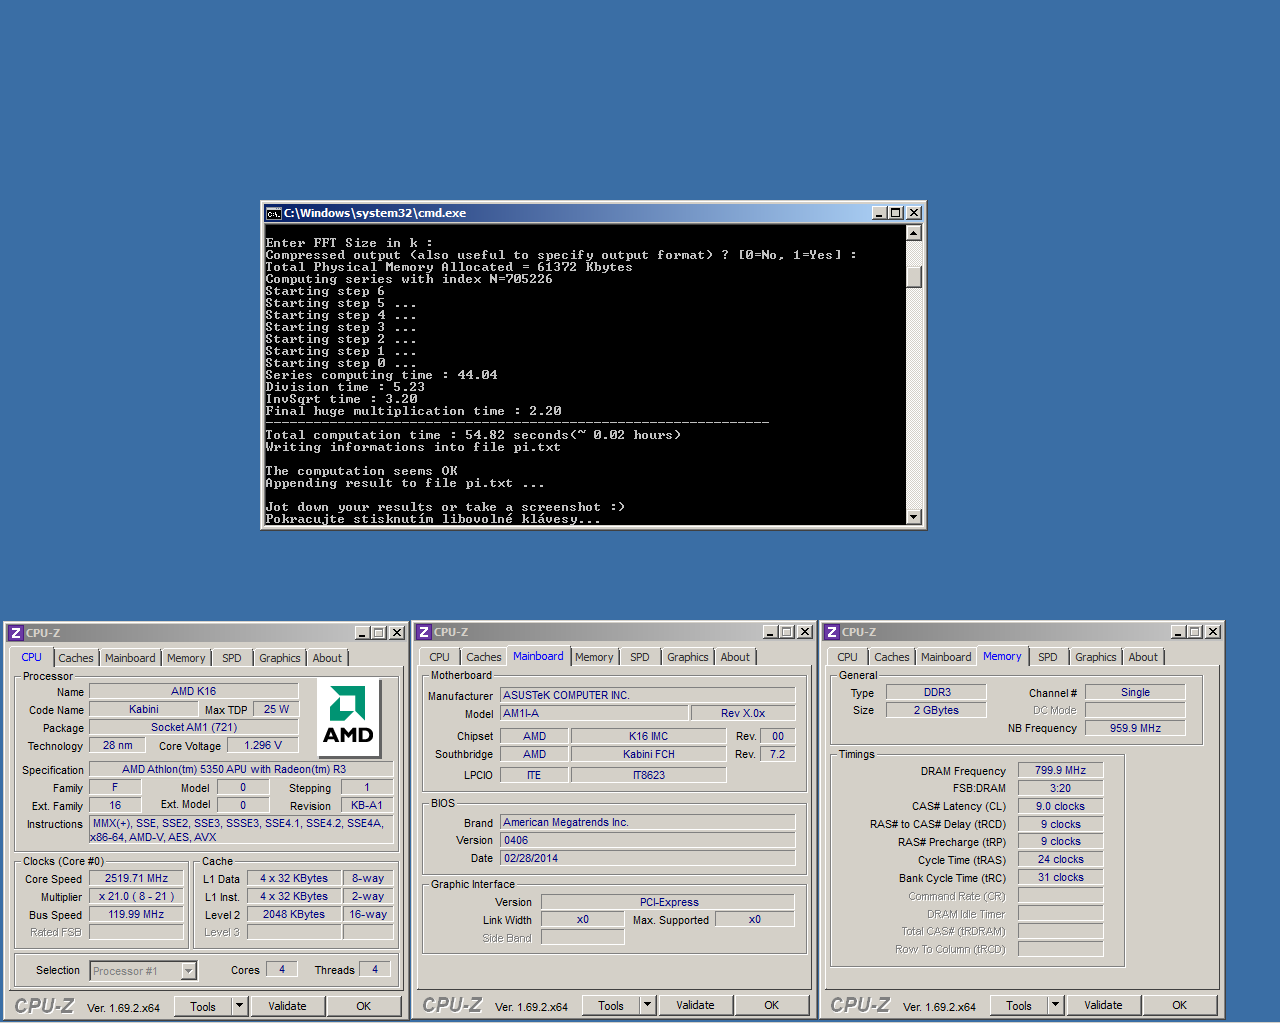Image resolution: width=1280 pixels, height=1024 pixels.
Task: Open Graphics tab in right window
Action: tap(1096, 657)
